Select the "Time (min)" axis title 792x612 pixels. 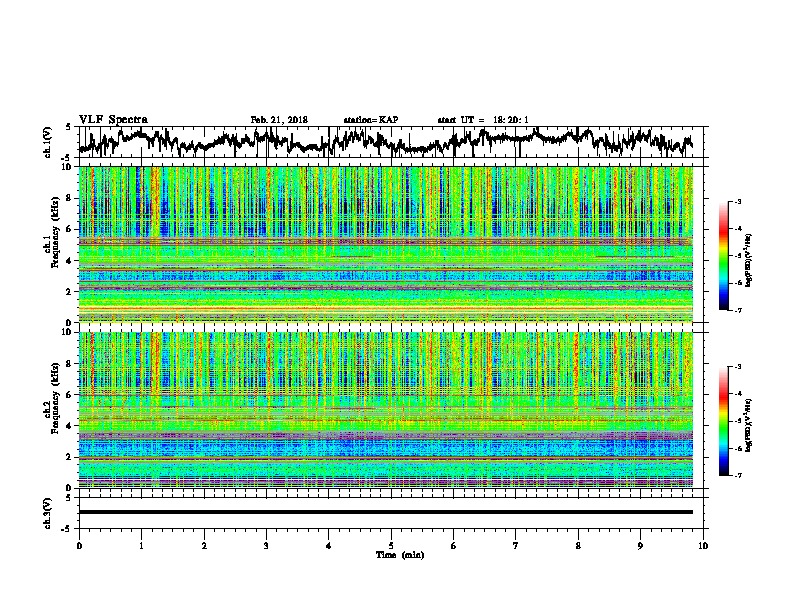click(x=400, y=555)
